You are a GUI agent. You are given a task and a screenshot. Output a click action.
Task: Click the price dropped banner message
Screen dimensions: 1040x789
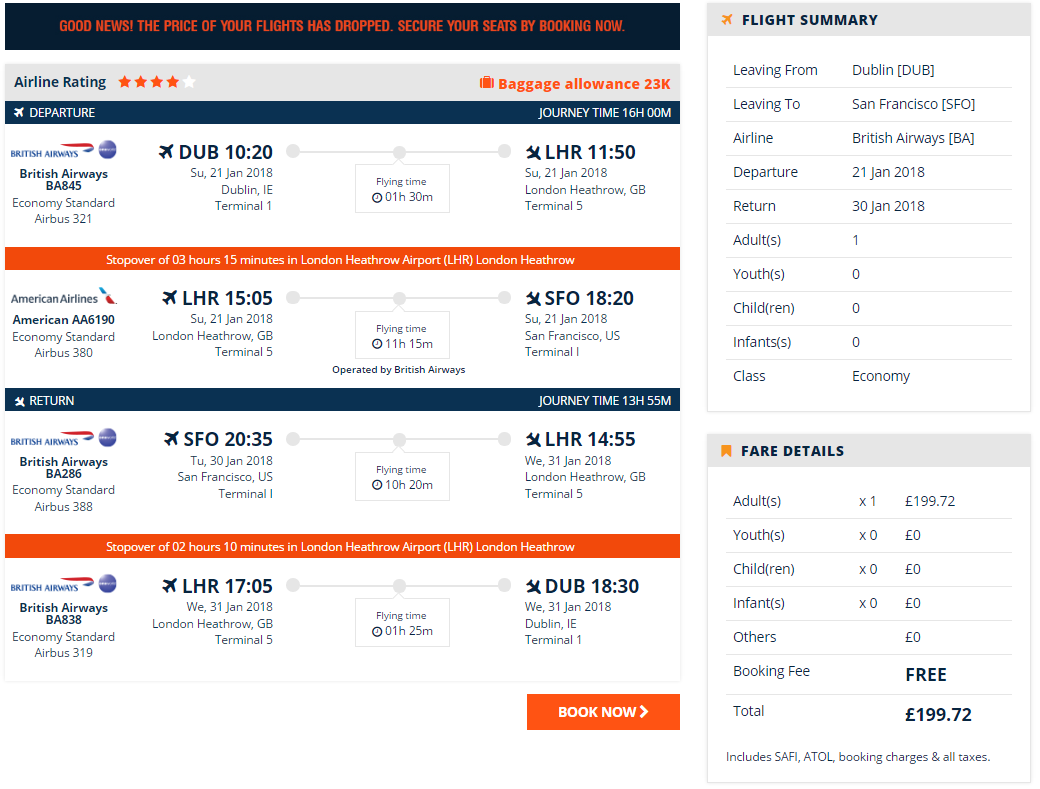(x=342, y=26)
